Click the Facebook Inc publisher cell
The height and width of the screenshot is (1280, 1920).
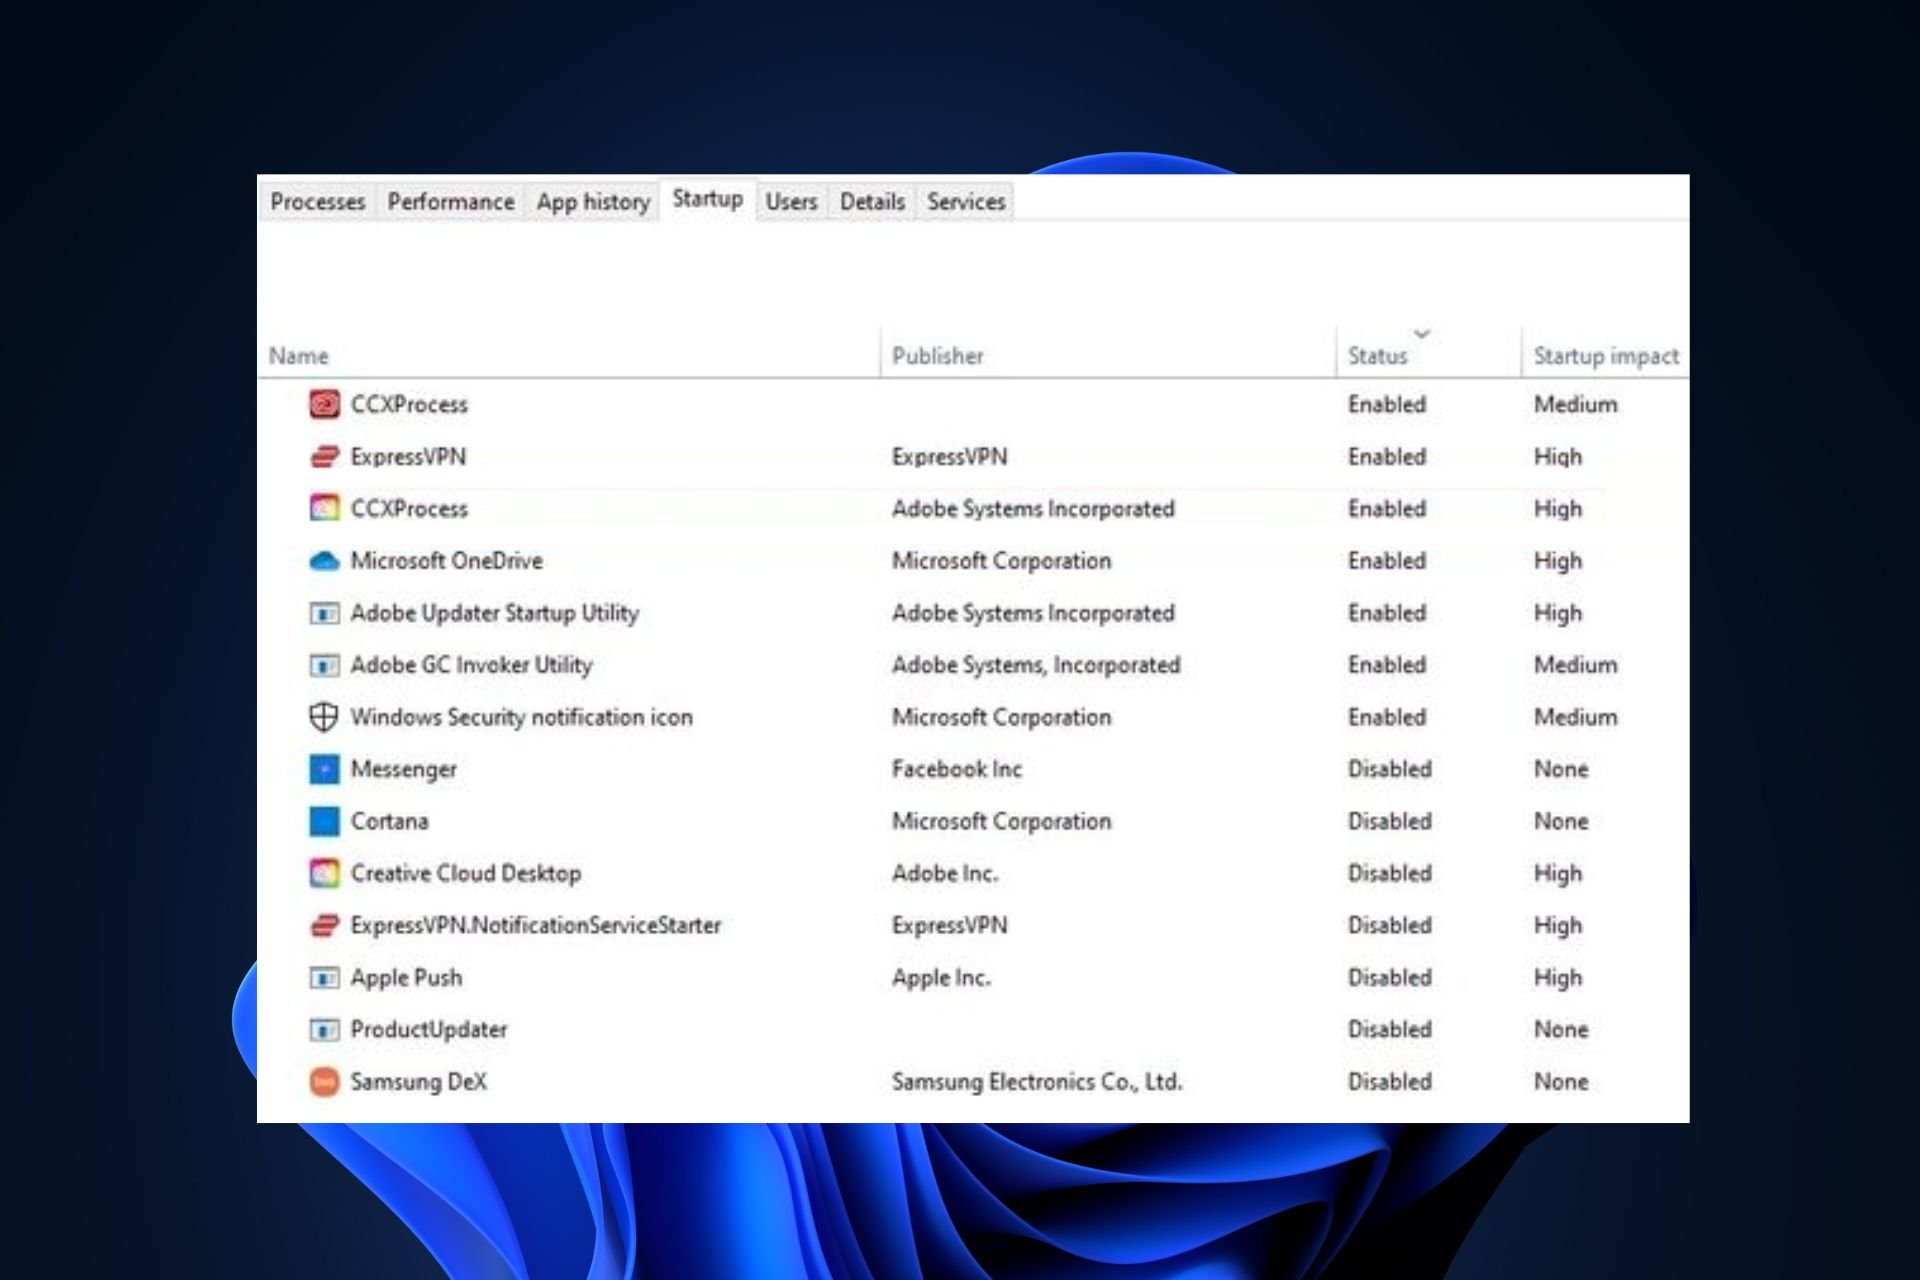tap(957, 769)
